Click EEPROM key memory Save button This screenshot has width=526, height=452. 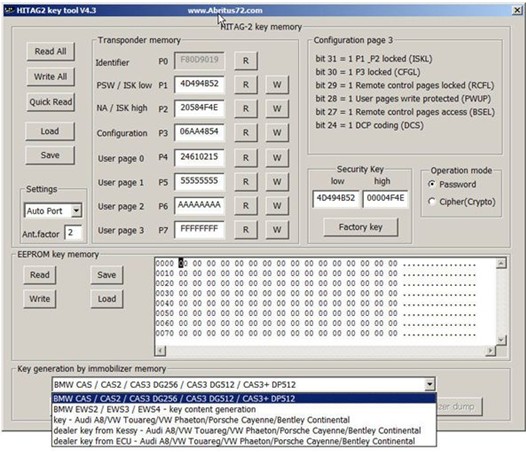(x=107, y=275)
